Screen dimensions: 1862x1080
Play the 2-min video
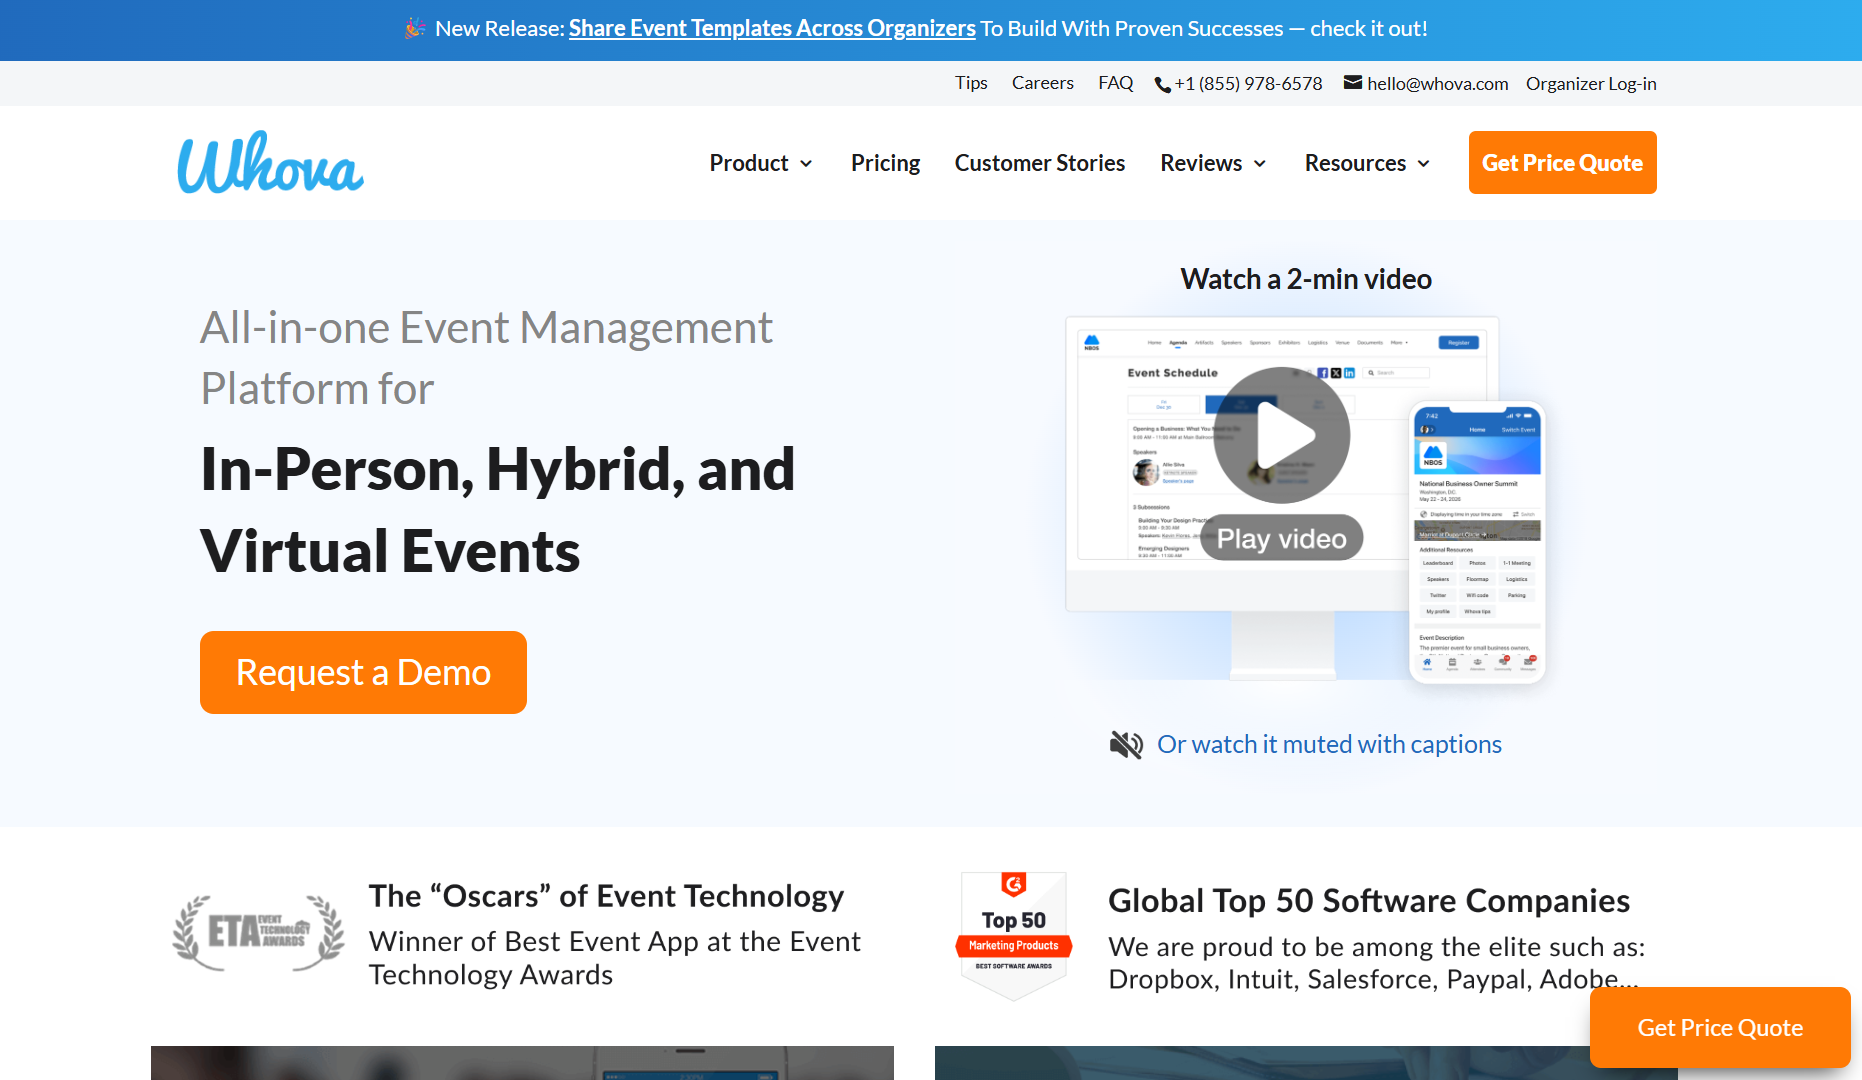point(1282,435)
